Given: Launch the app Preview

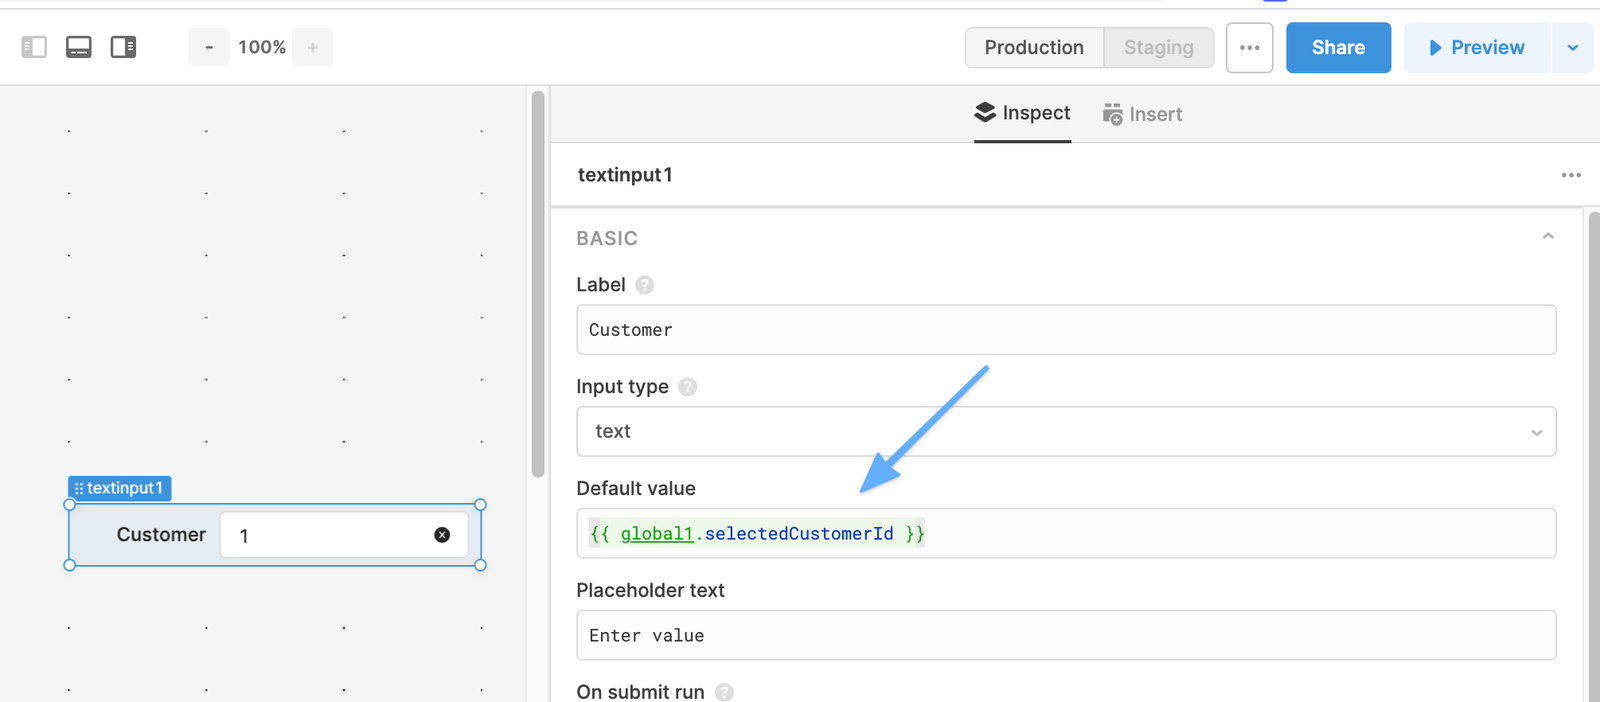Looking at the screenshot, I should click(1477, 48).
